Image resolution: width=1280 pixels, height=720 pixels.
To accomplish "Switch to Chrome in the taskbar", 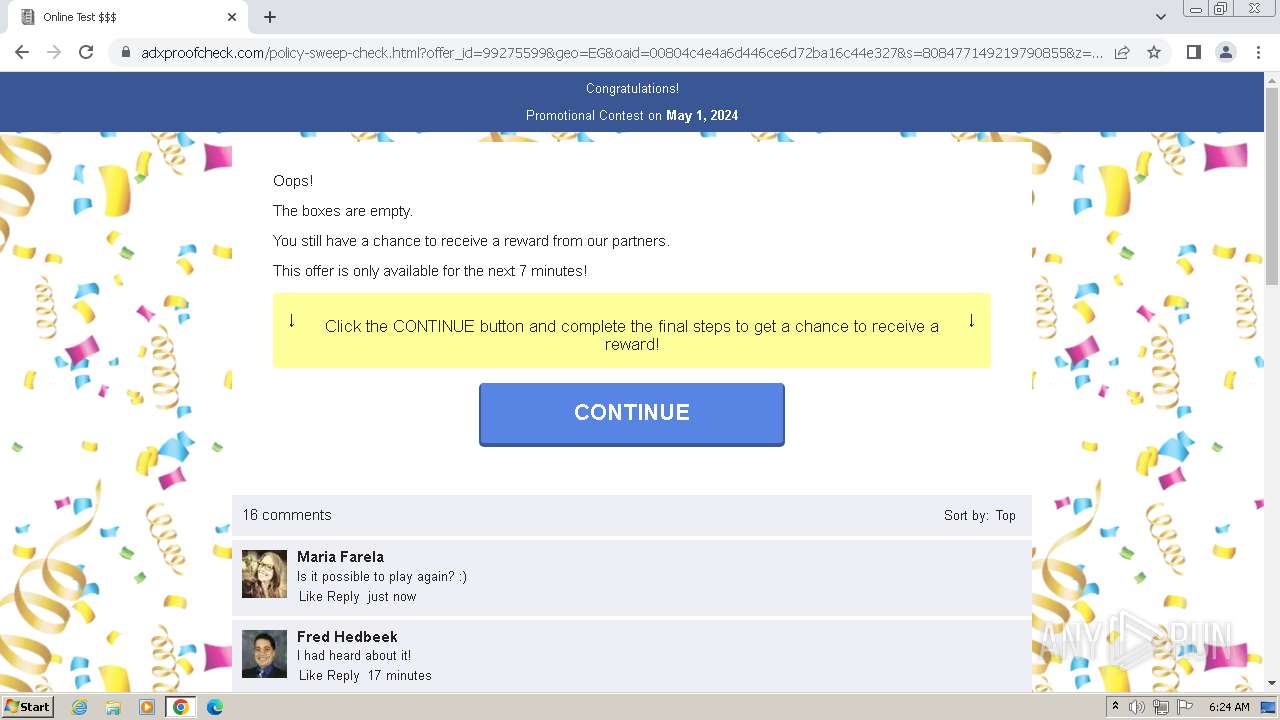I will click(181, 707).
